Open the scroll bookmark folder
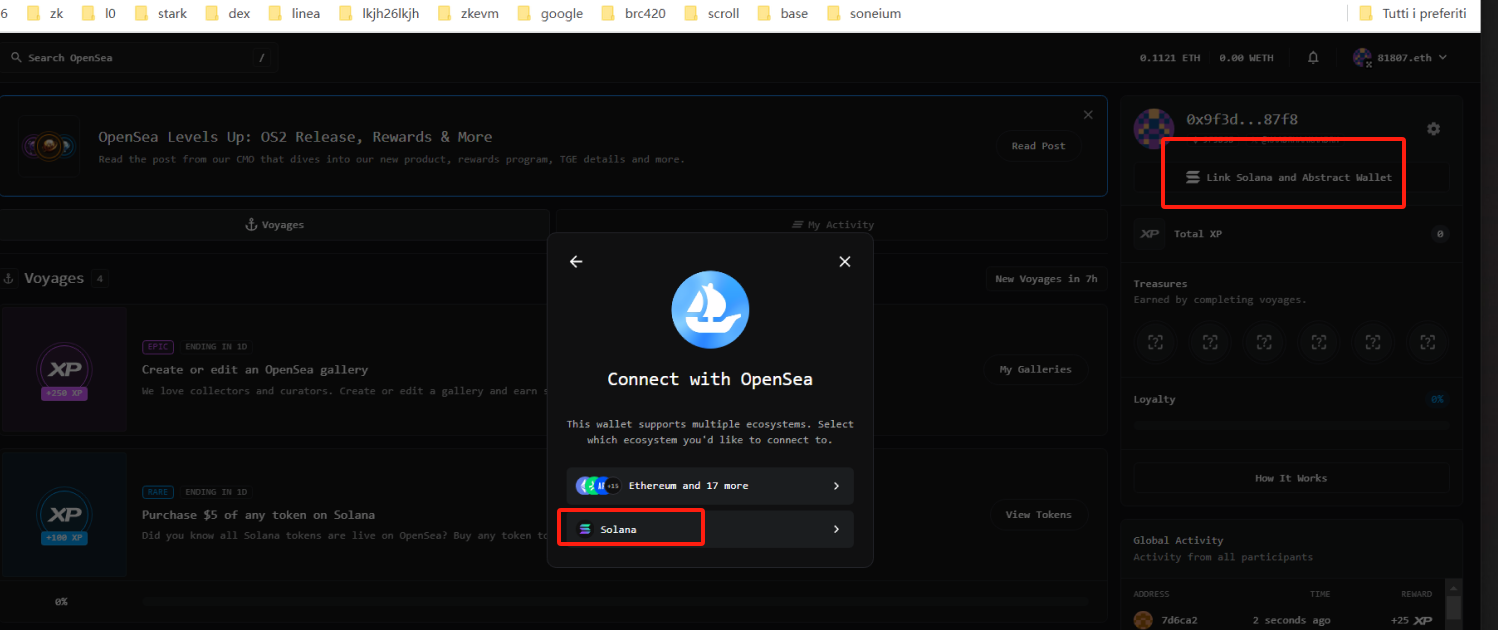1498x630 pixels. click(x=712, y=14)
